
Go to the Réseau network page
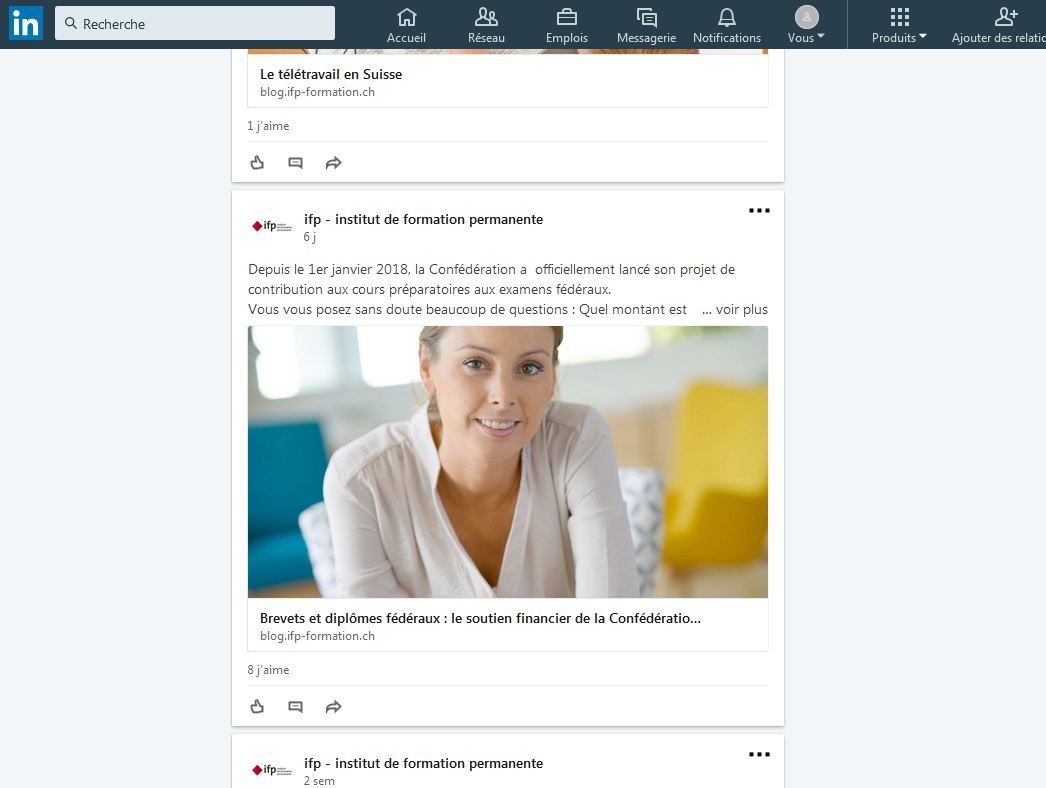(x=486, y=25)
